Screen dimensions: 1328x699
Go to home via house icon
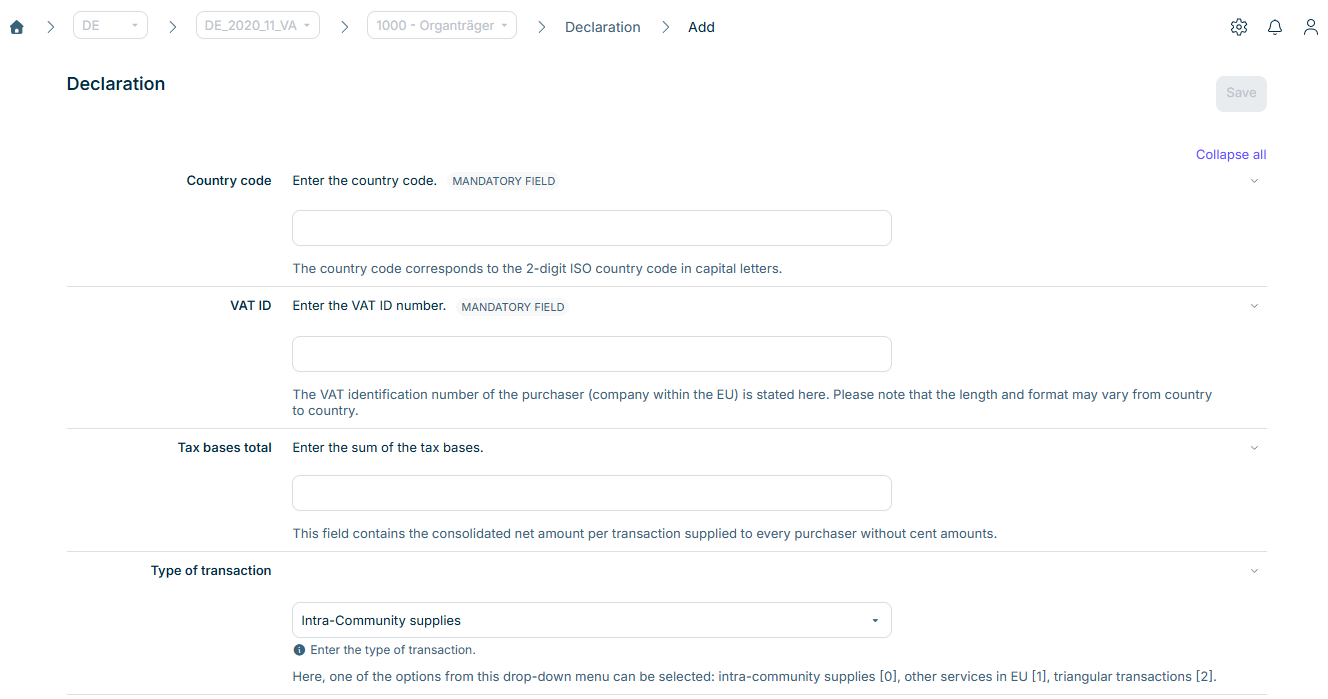(16, 27)
